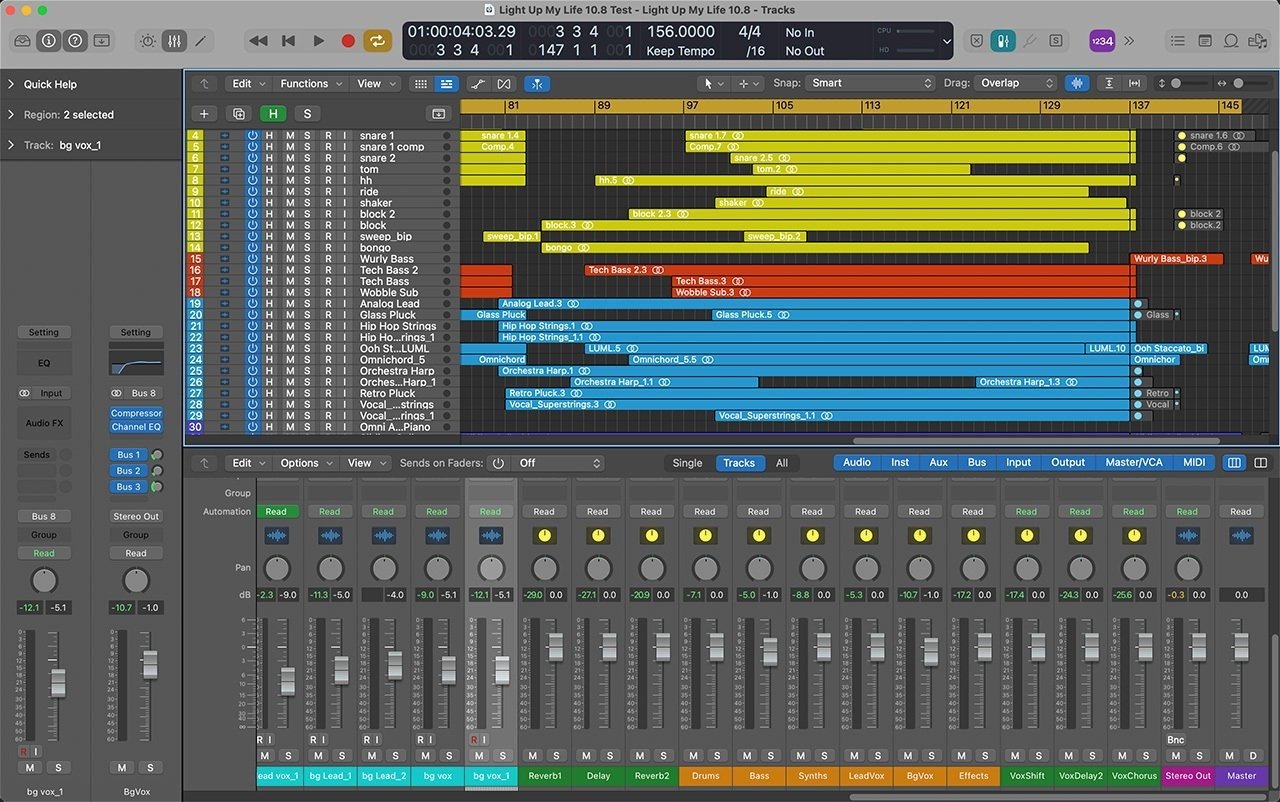The width and height of the screenshot is (1280, 802).
Task: Toggle the Inspector icon in the toolbar
Action: tap(48, 41)
